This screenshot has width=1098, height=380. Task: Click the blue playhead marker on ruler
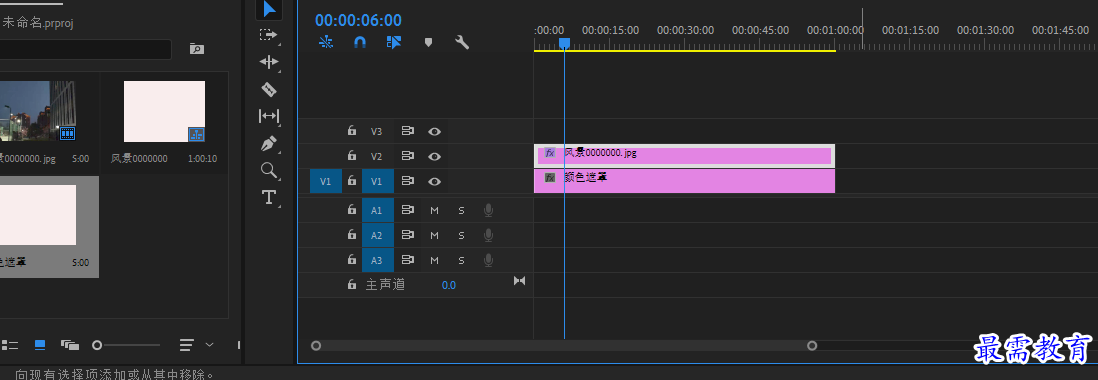(564, 43)
